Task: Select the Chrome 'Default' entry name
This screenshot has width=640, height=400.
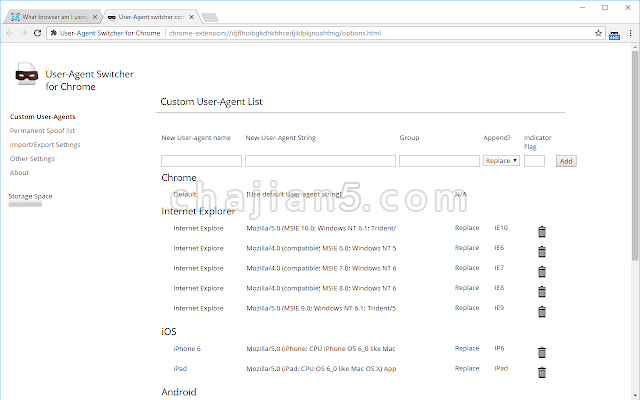Action: coord(184,194)
